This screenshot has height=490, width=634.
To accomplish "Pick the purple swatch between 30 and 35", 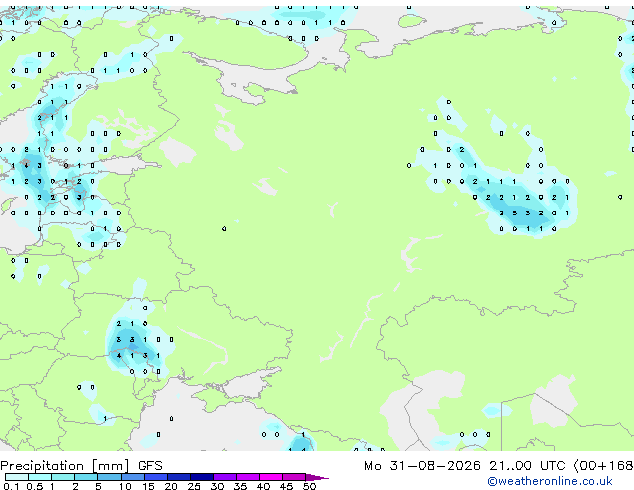I will tap(224, 477).
